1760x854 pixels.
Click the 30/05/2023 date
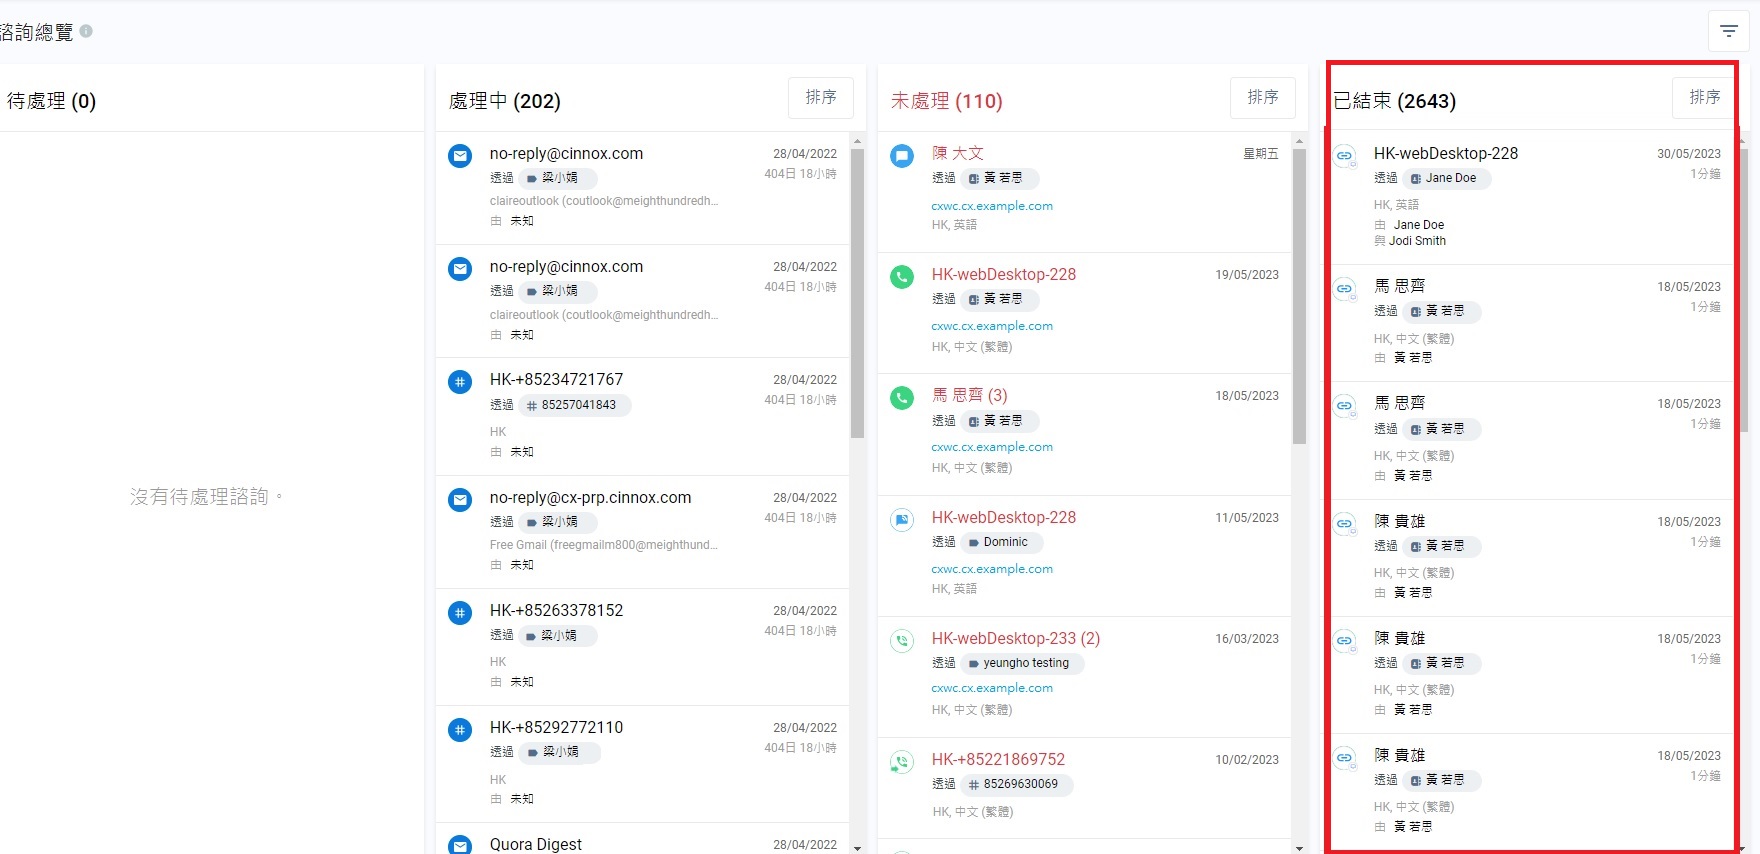1689,154
